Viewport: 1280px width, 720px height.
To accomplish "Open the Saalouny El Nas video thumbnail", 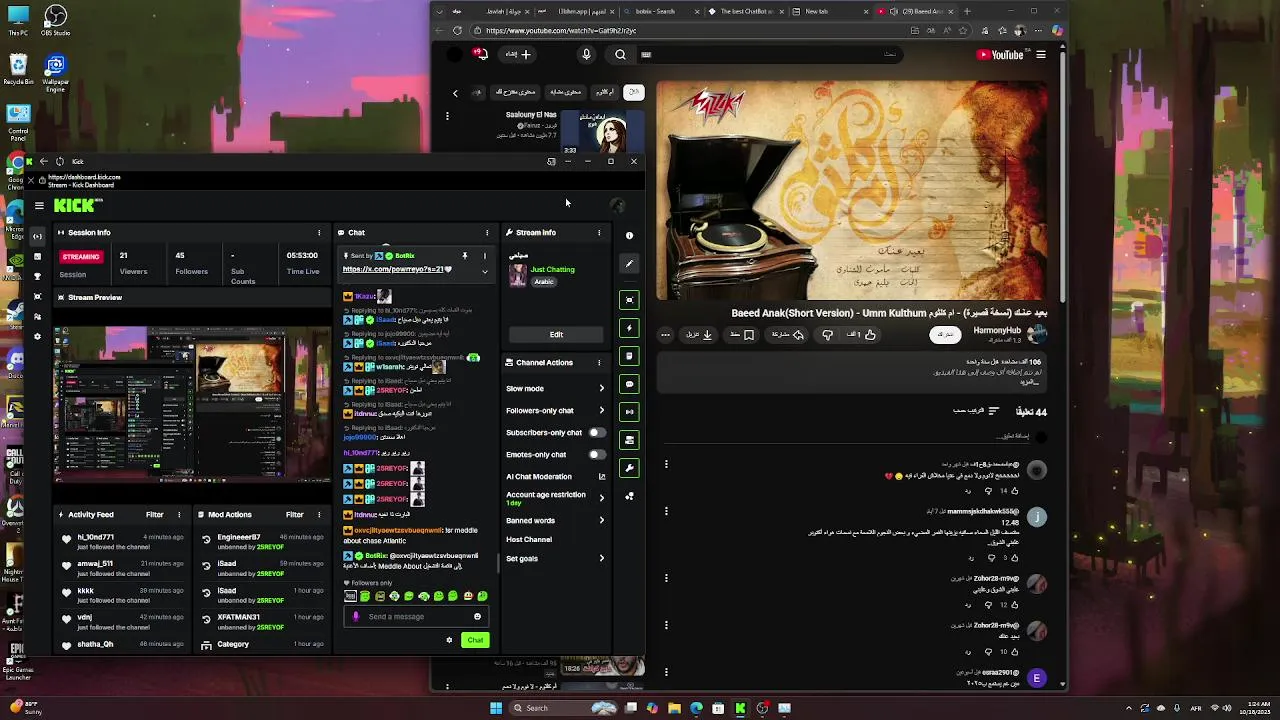I will (x=602, y=133).
